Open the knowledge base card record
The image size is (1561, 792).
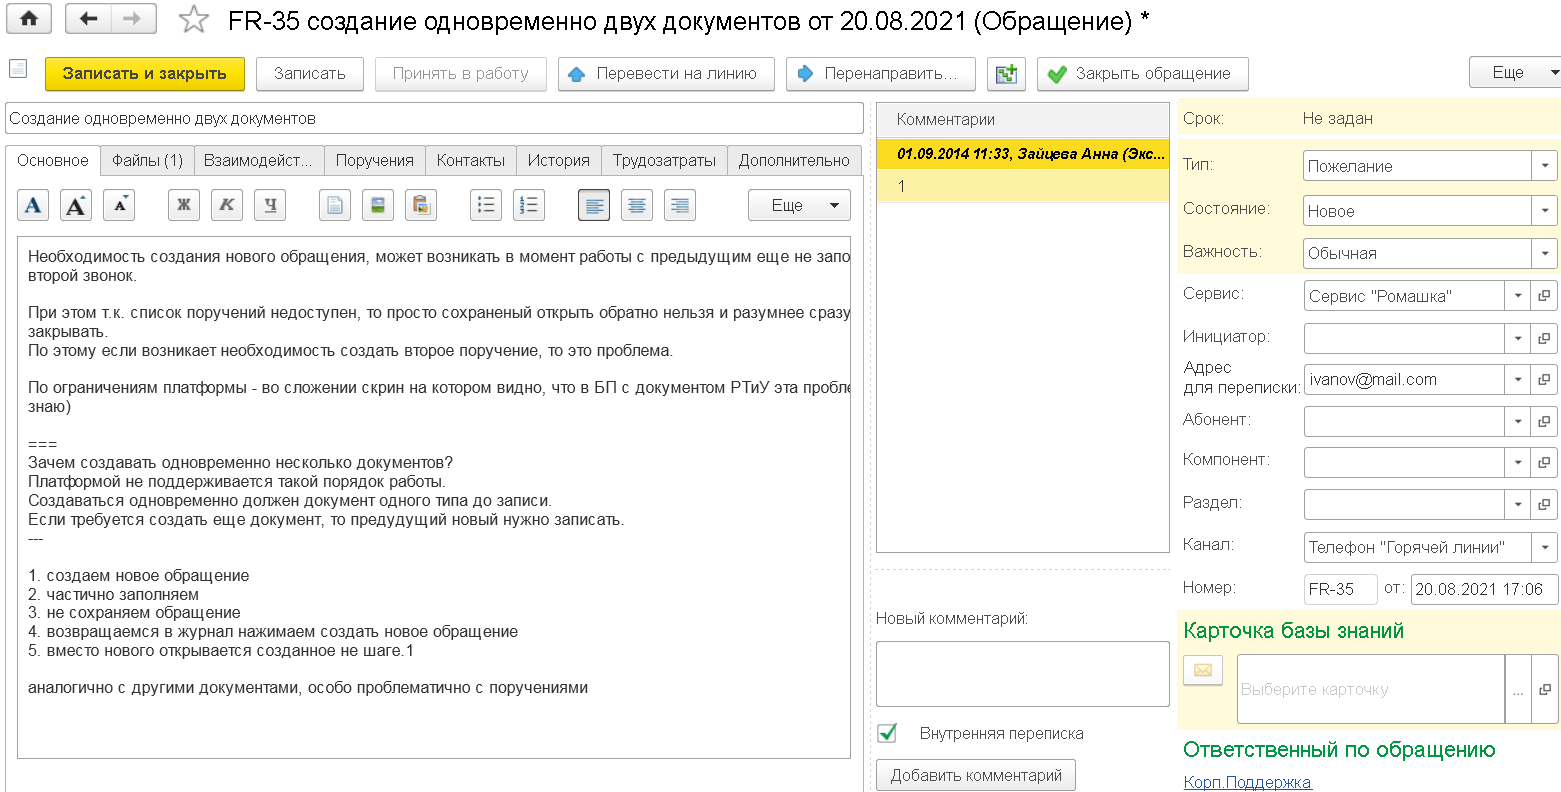pyautogui.click(x=1545, y=689)
